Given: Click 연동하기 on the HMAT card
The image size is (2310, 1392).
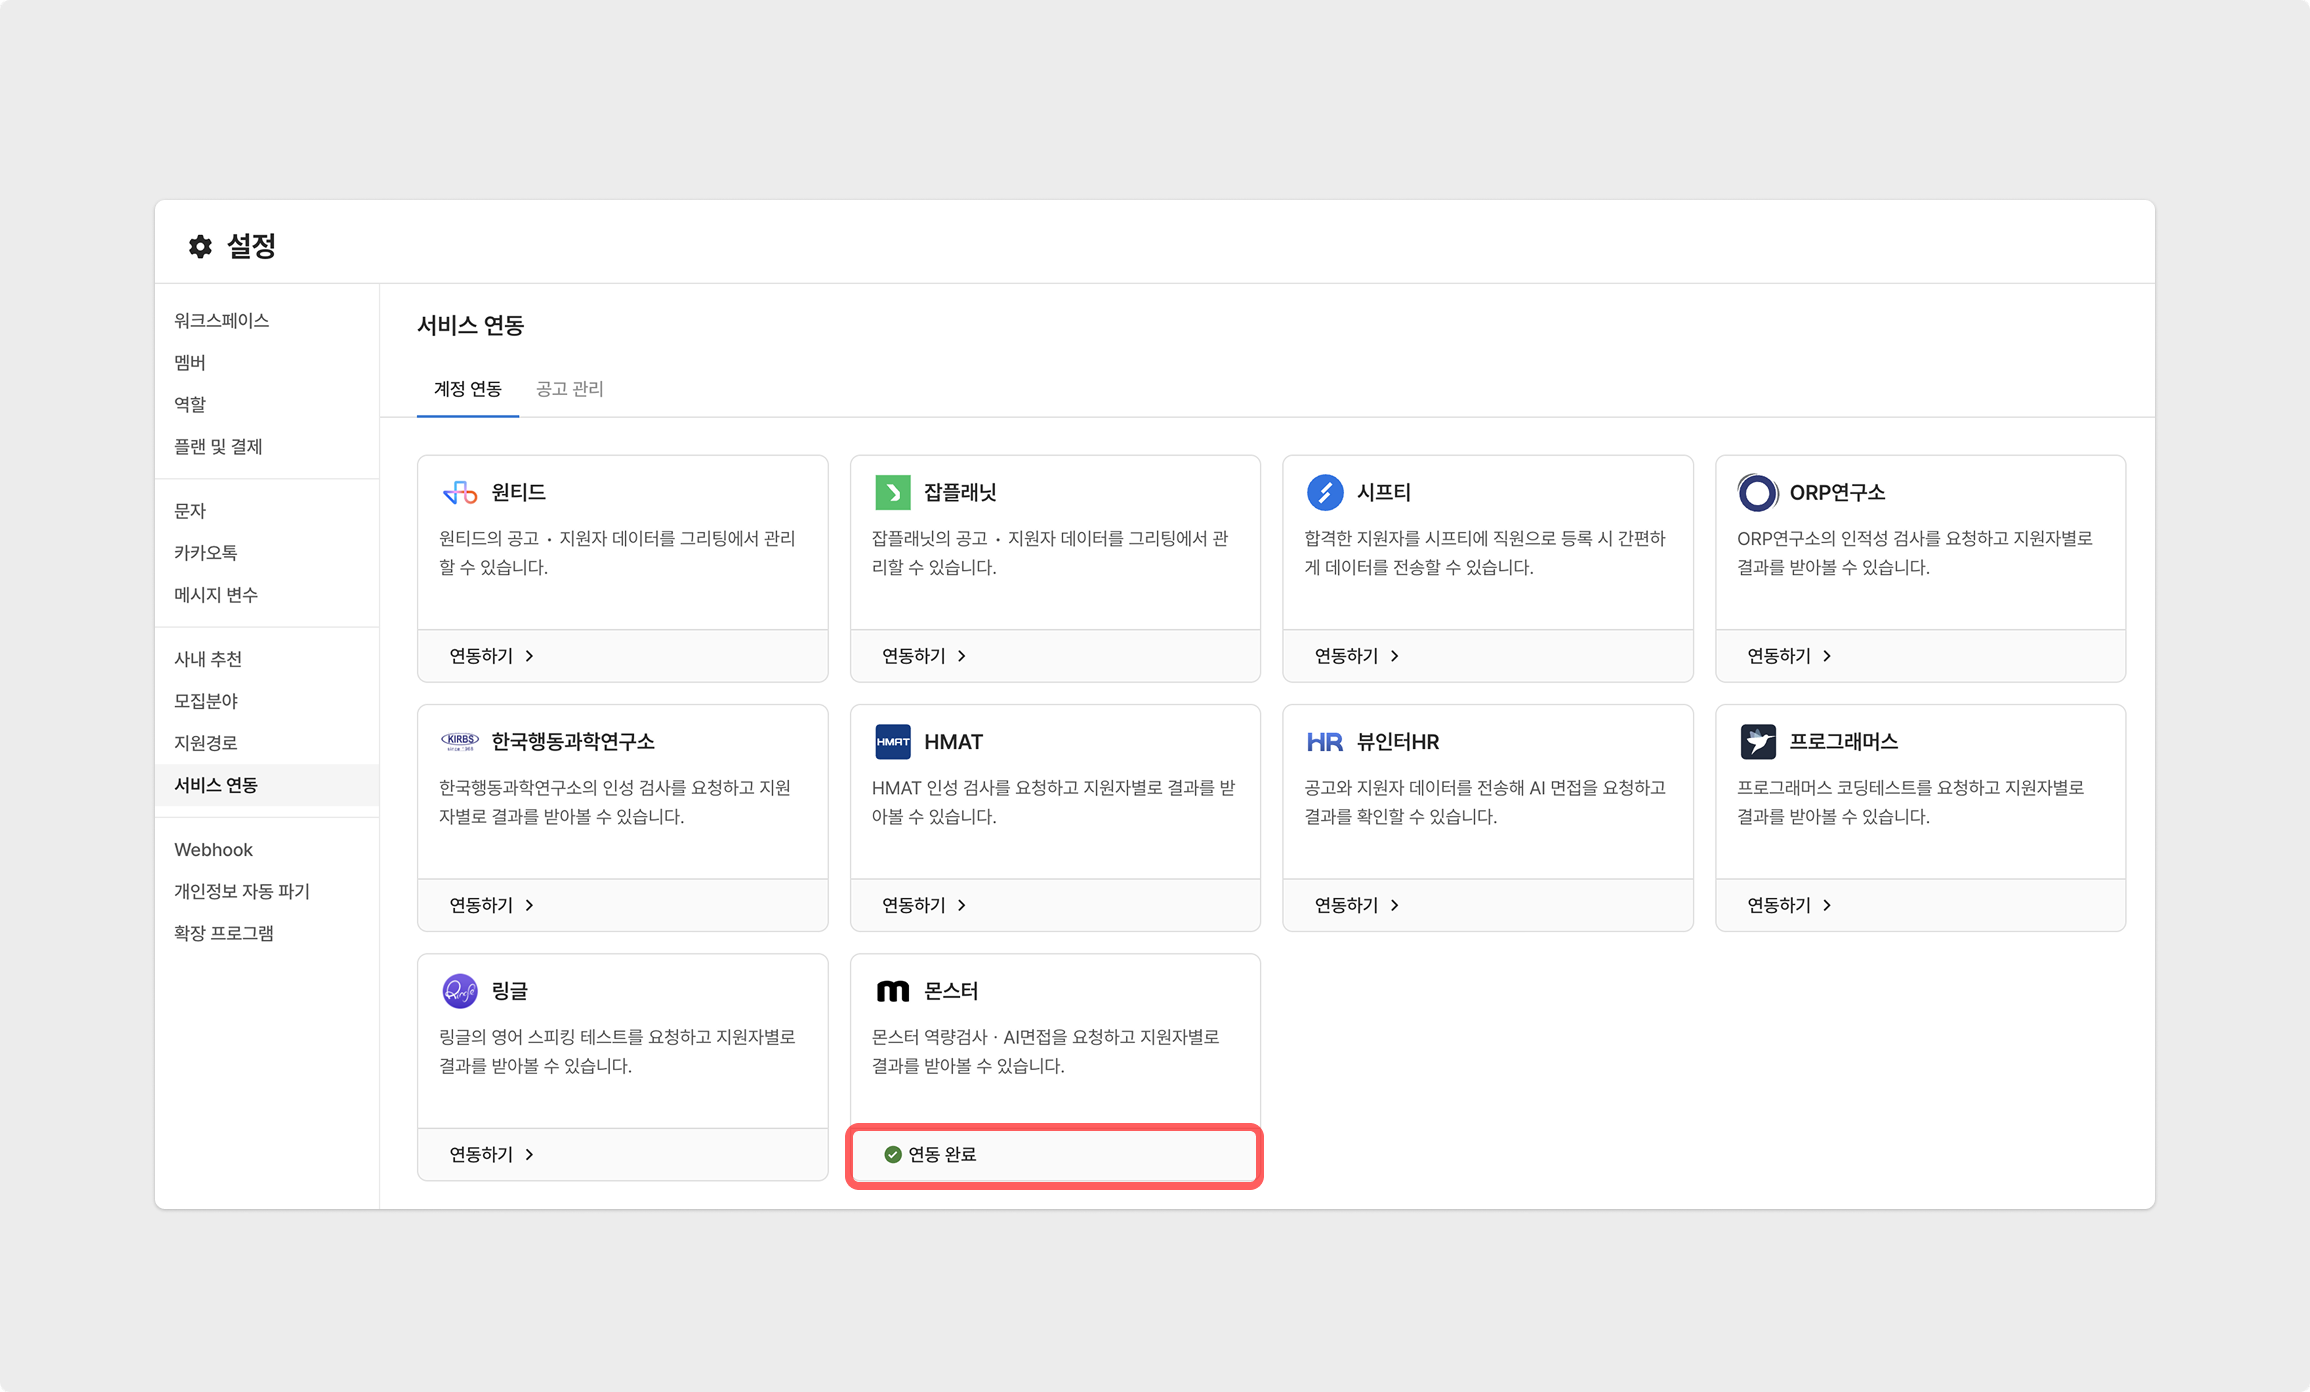Looking at the screenshot, I should 924,905.
